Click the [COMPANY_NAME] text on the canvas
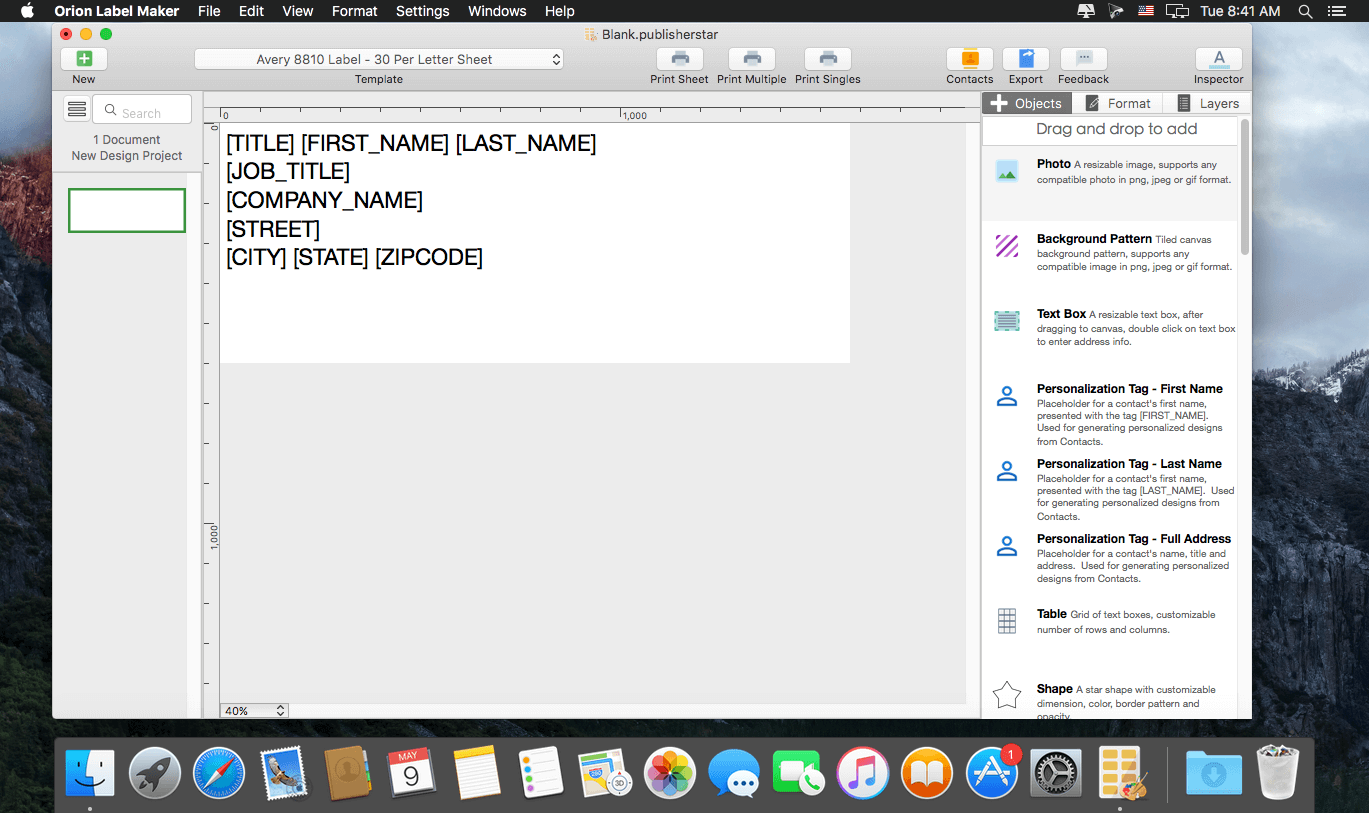Image resolution: width=1369 pixels, height=813 pixels. pos(325,200)
